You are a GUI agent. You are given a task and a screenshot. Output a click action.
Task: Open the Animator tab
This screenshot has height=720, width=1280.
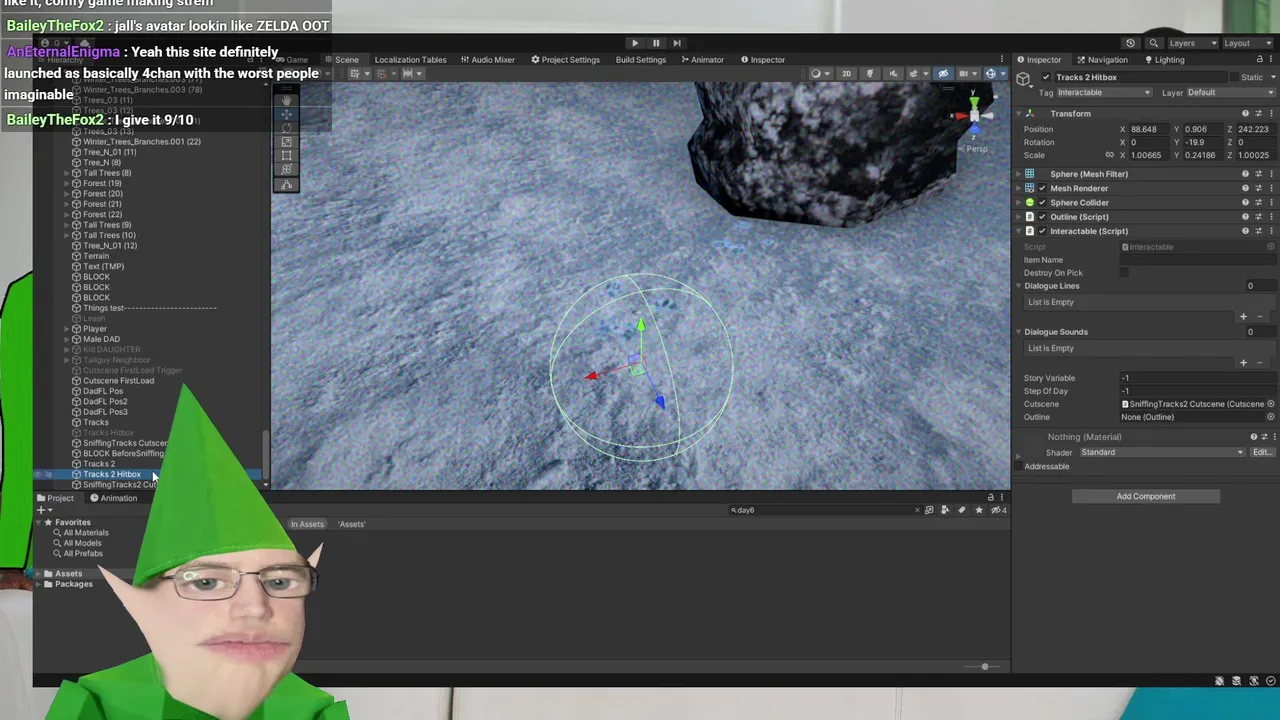pyautogui.click(x=702, y=60)
